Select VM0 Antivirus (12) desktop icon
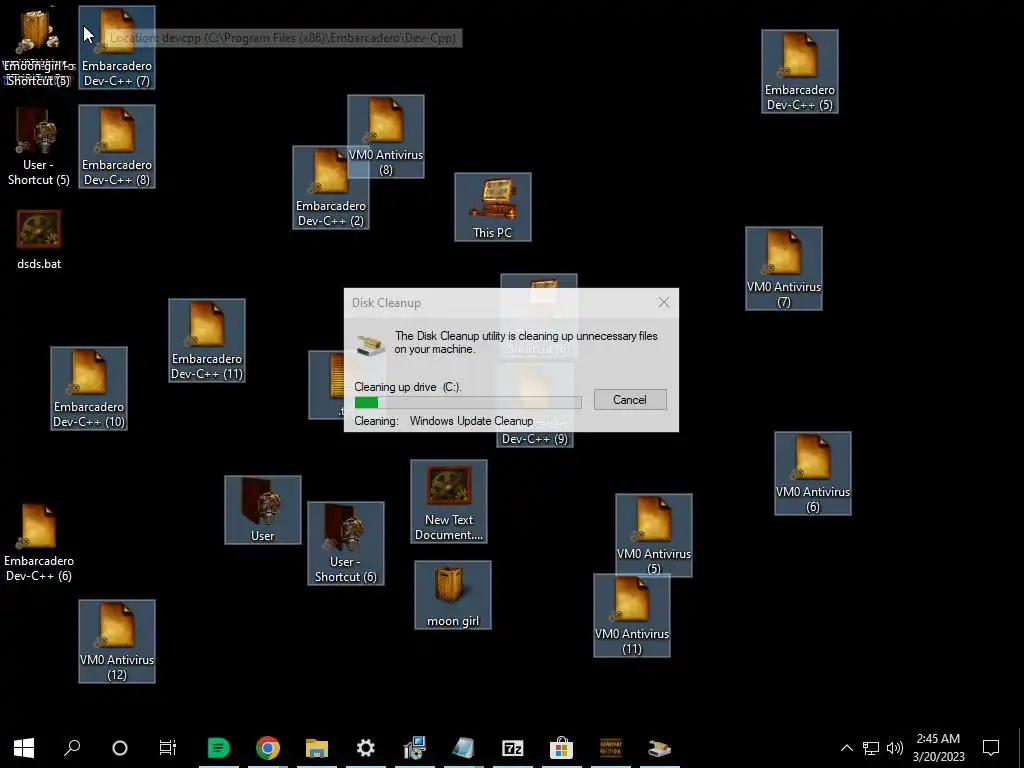1024x768 pixels. (x=117, y=641)
